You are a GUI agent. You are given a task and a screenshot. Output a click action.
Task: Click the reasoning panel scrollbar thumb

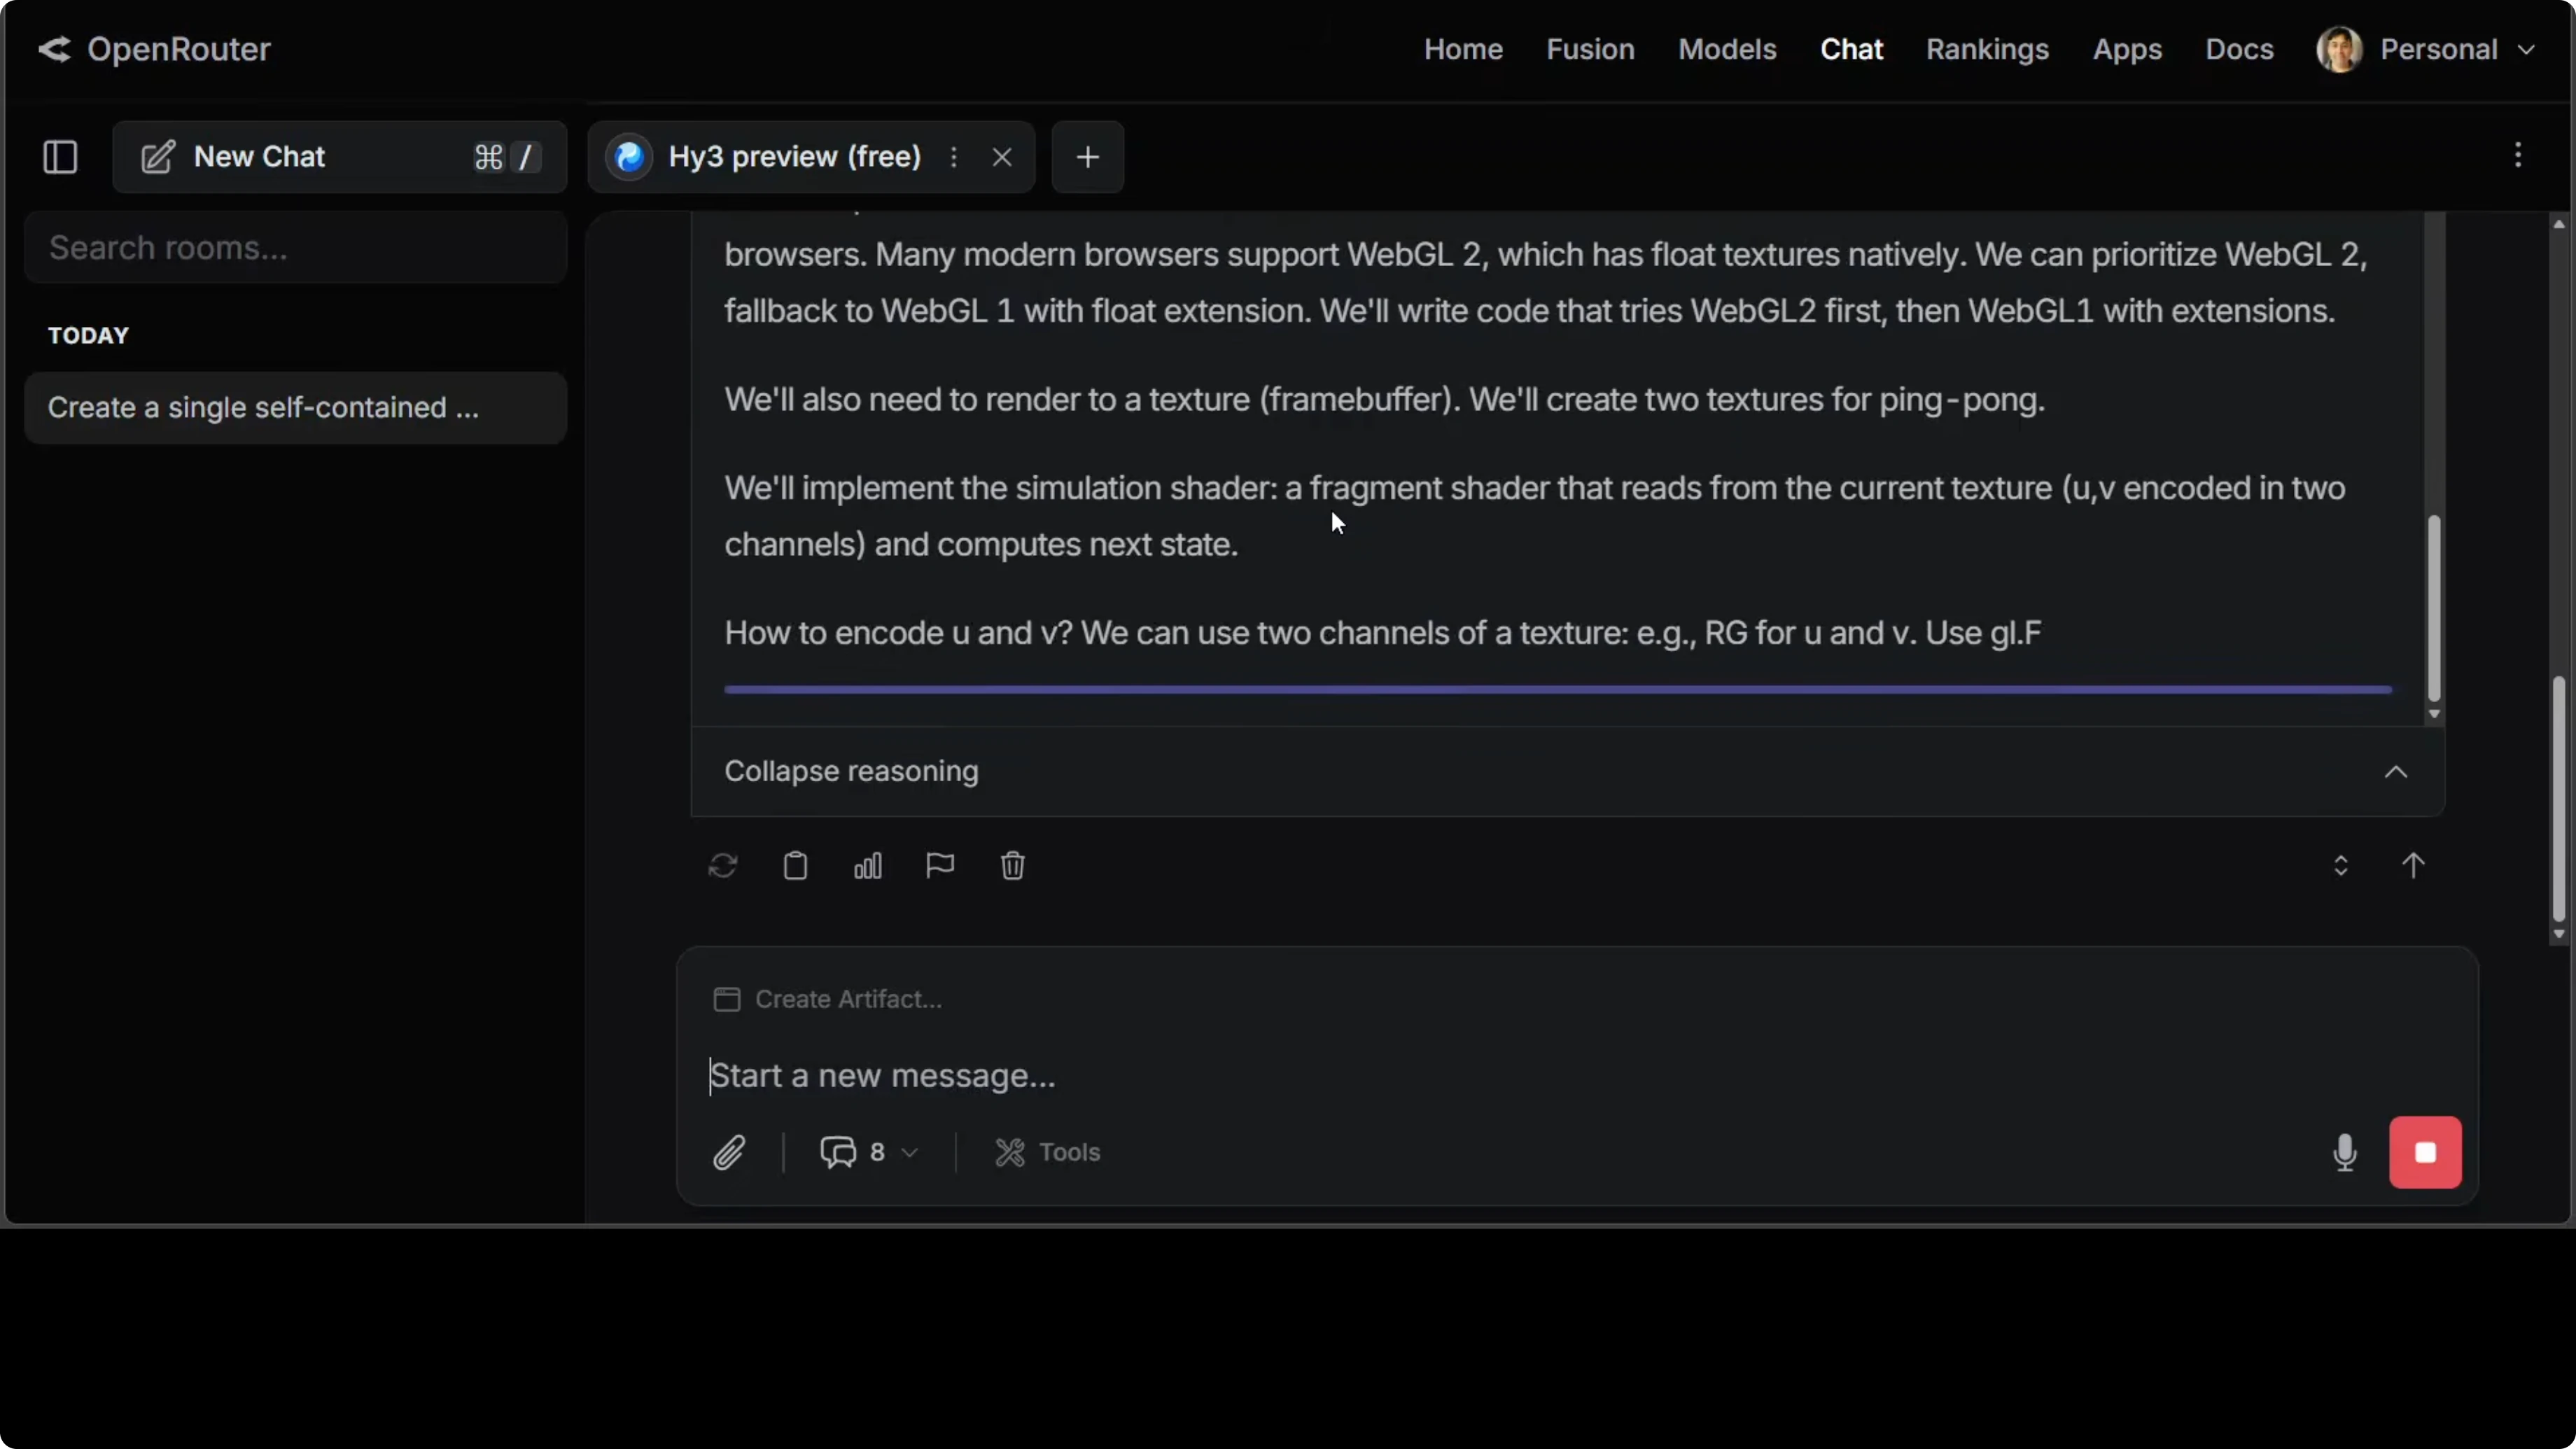pos(2433,608)
